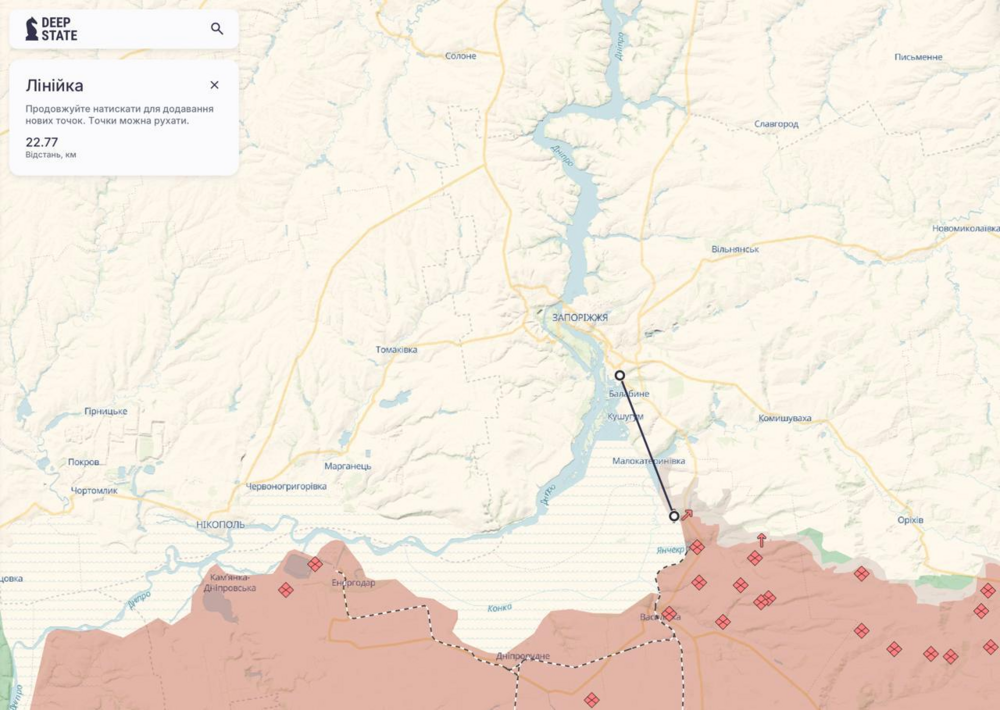
Task: Click the DeepState chess knight logo
Action: pos(31,29)
